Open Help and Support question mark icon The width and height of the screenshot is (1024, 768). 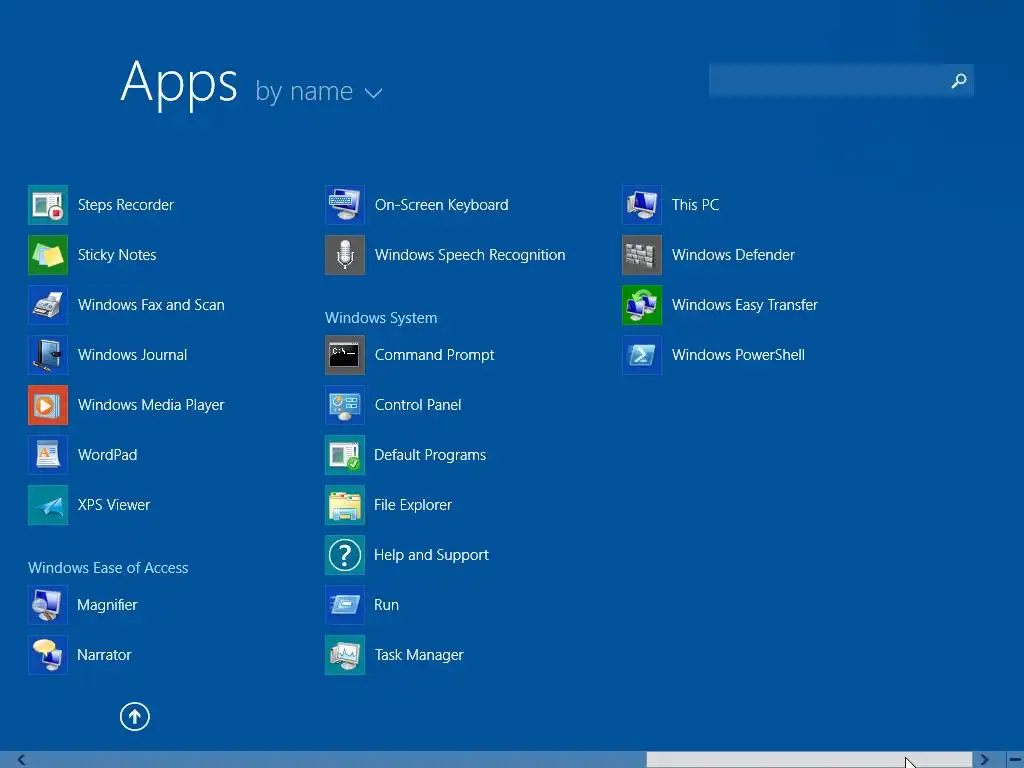[x=345, y=555]
